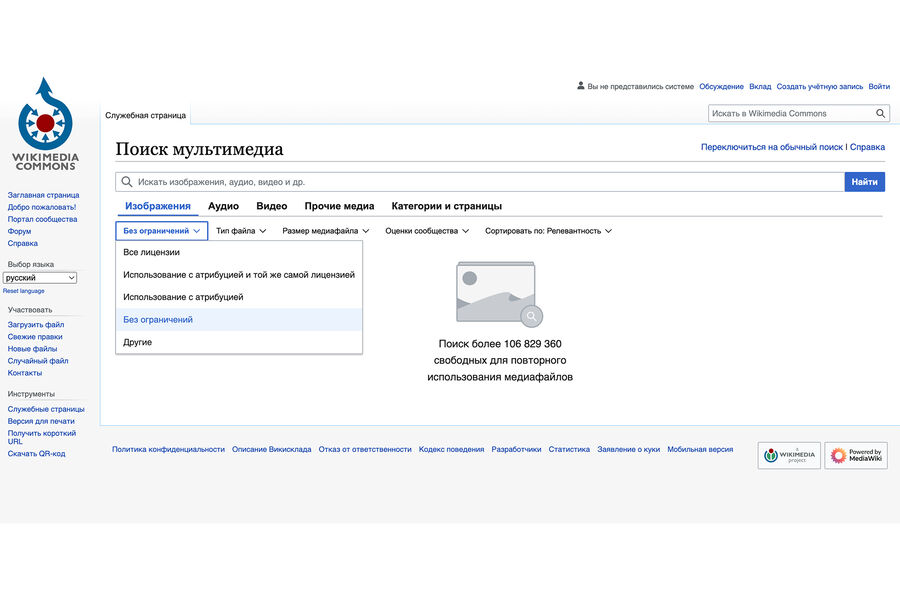Screen dimensions: 900x600
Task: Open 'Статистика' footer link
Action: click(569, 450)
